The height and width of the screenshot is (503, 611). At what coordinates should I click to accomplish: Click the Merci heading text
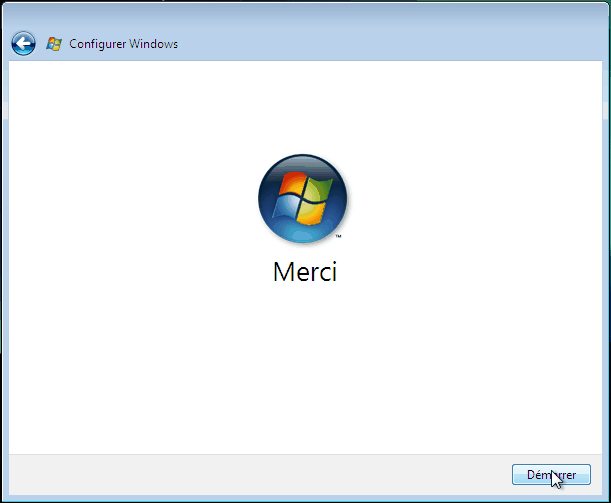click(x=305, y=272)
